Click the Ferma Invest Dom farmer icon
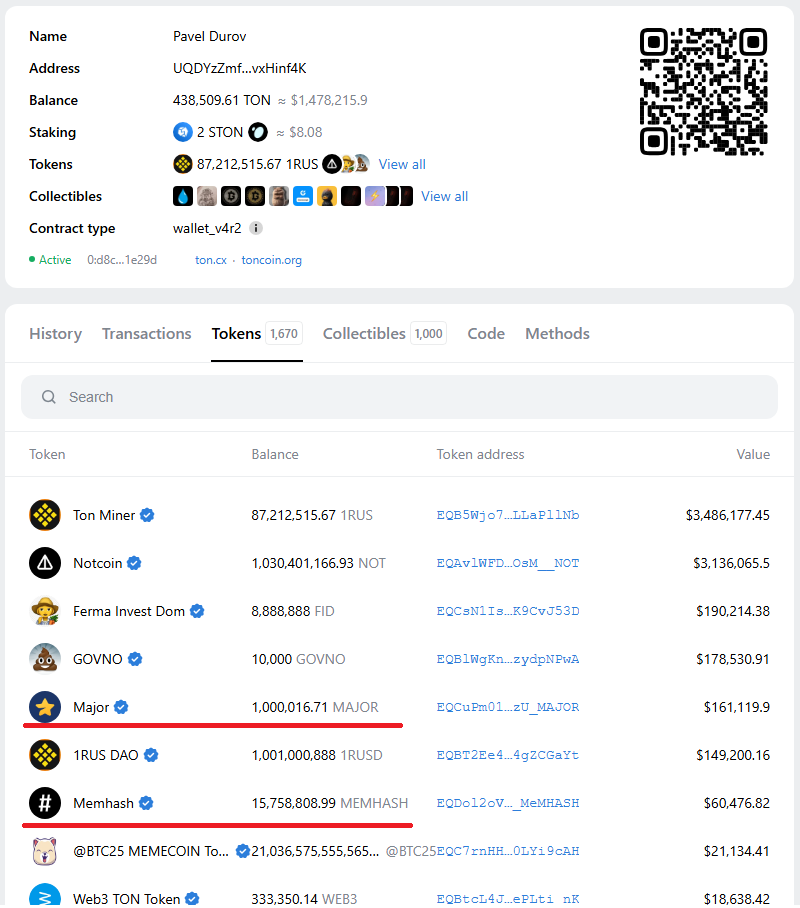This screenshot has height=908, width=800. click(45, 611)
